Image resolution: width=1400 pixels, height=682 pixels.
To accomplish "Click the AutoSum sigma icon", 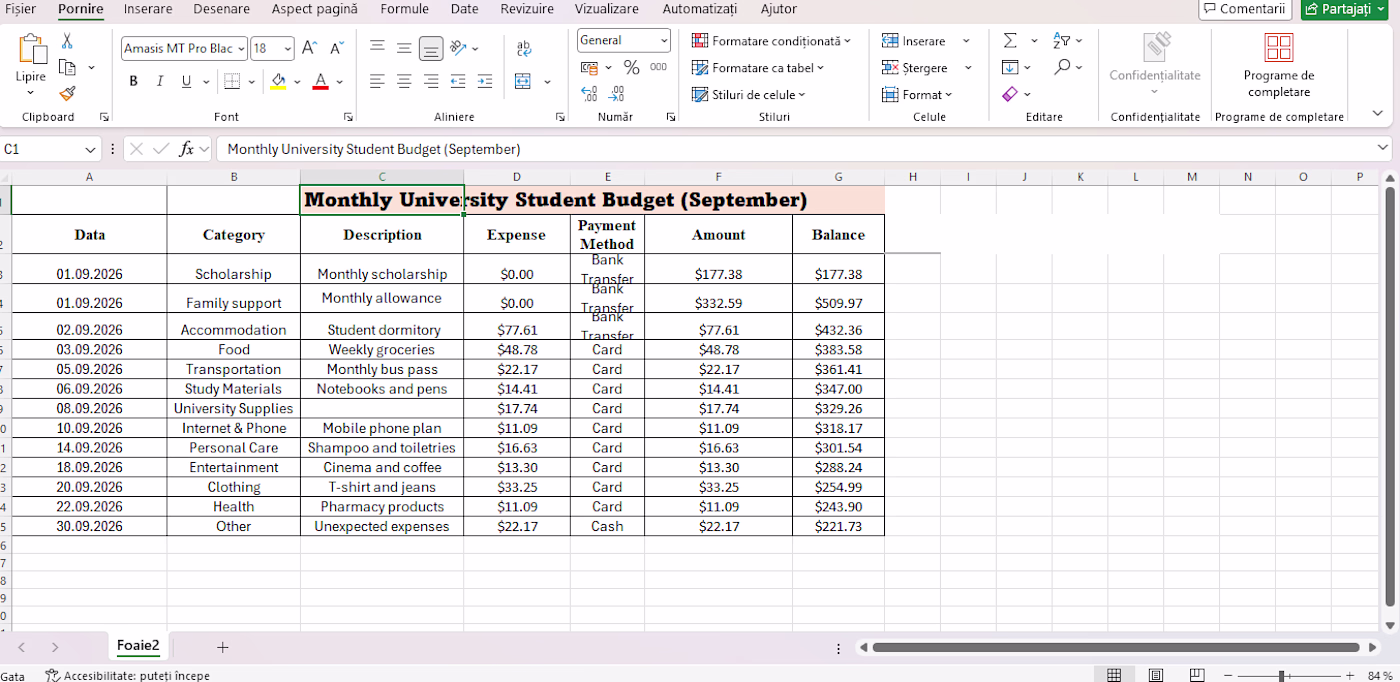I will click(1010, 41).
